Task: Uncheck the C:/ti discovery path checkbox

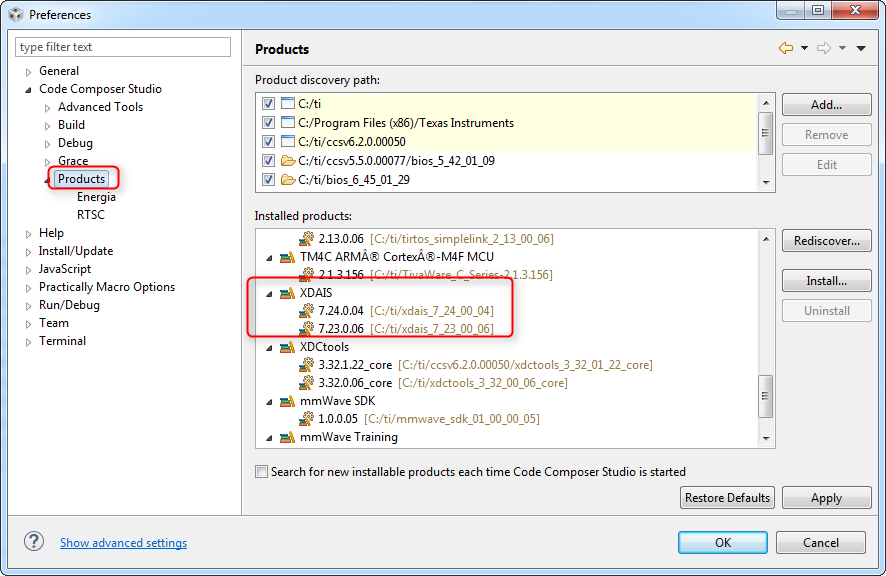Action: pos(268,103)
